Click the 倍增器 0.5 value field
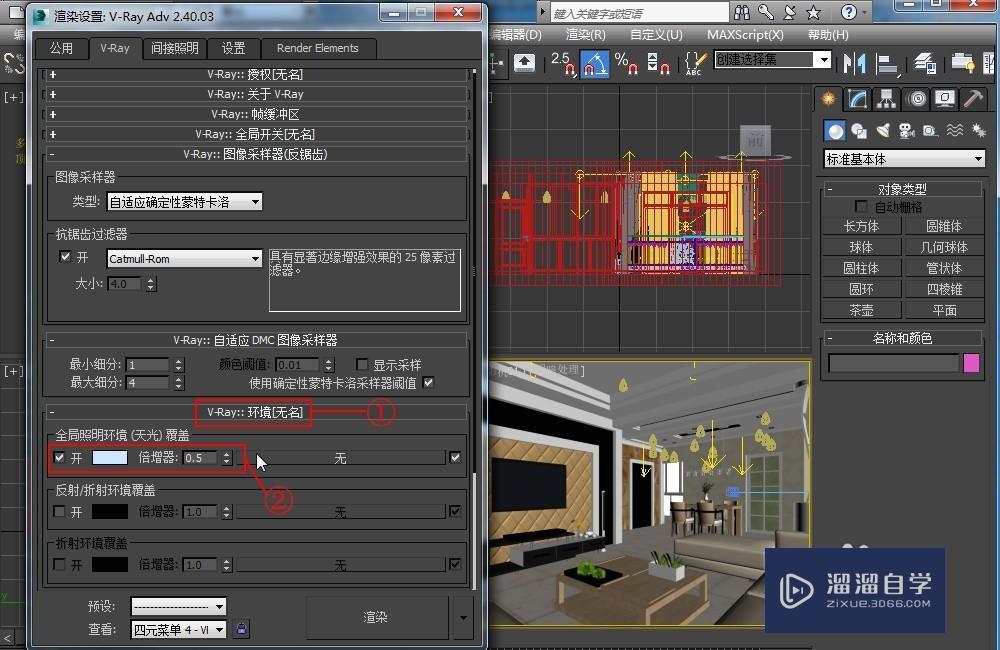The width and height of the screenshot is (1000, 650). [200, 458]
